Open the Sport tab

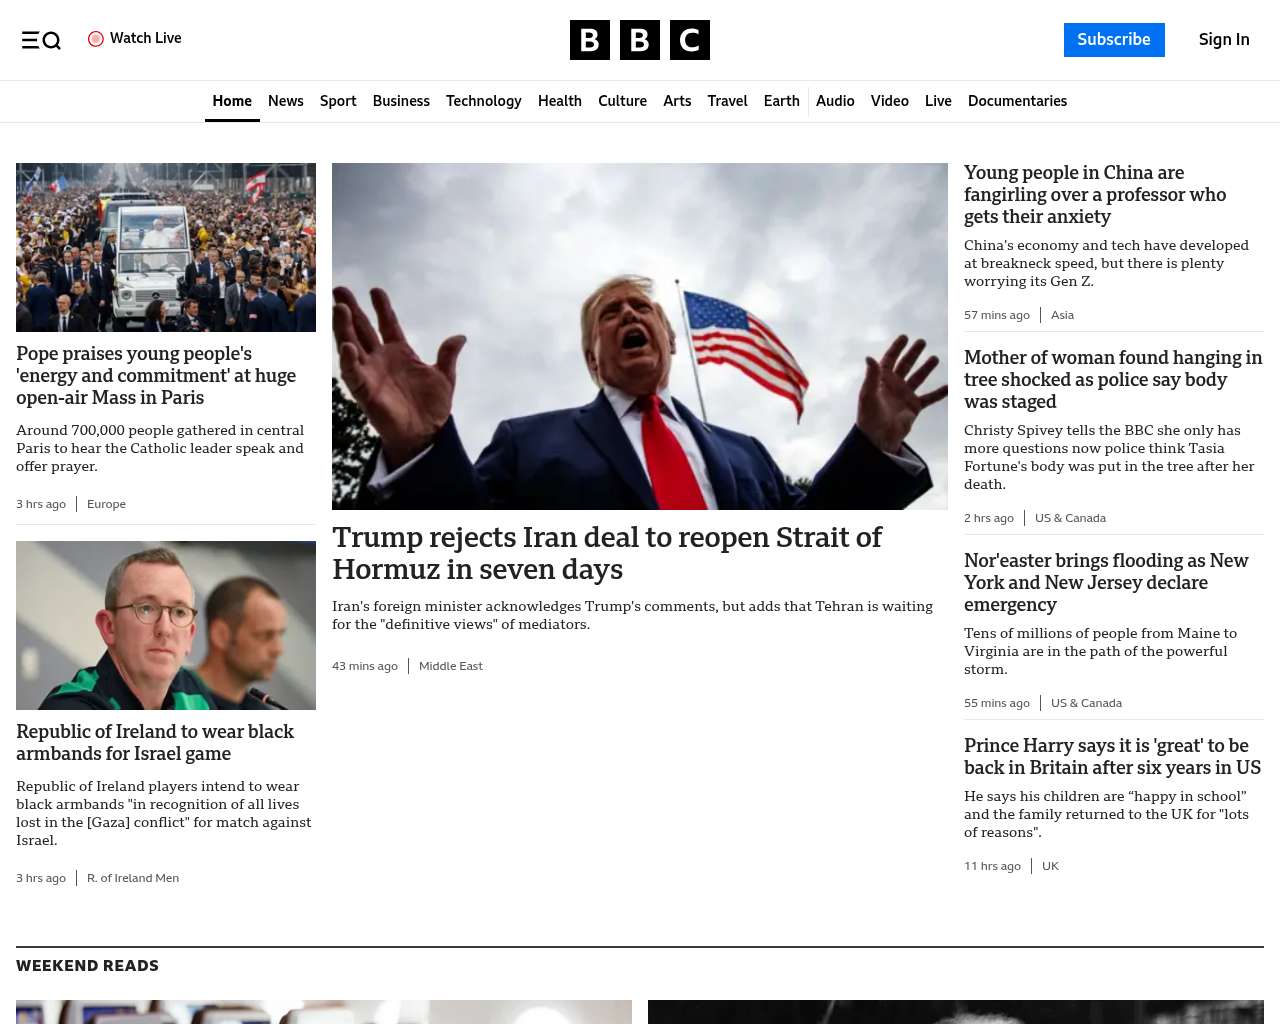(x=338, y=101)
